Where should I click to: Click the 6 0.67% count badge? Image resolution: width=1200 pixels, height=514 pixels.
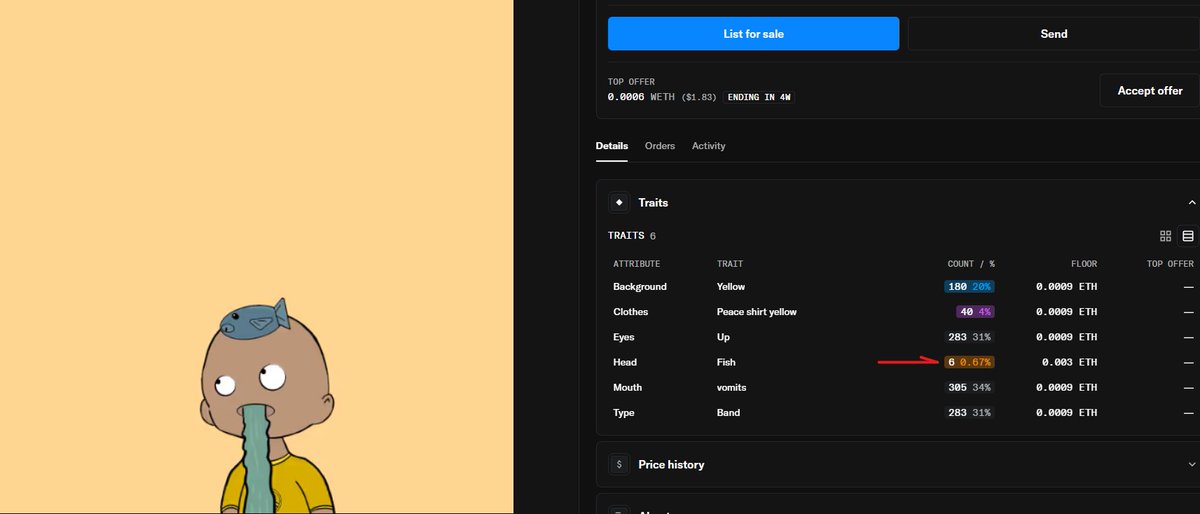(969, 362)
